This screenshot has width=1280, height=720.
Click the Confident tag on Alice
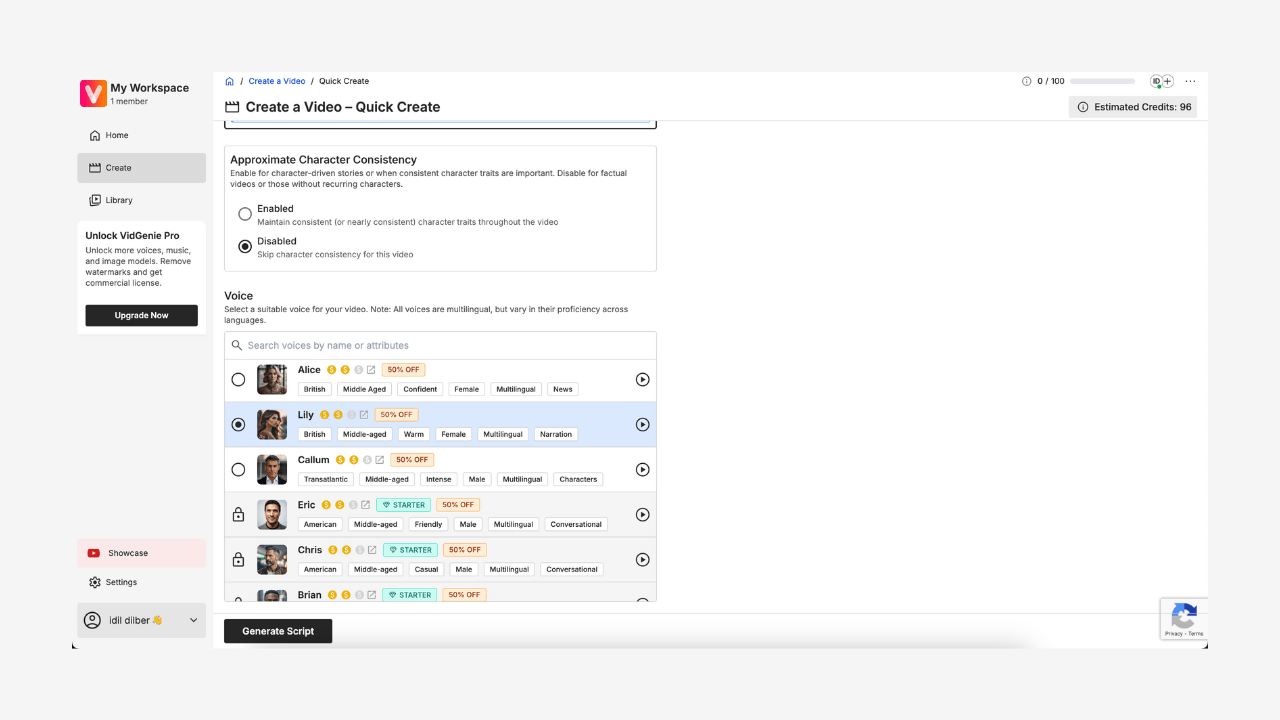(420, 389)
